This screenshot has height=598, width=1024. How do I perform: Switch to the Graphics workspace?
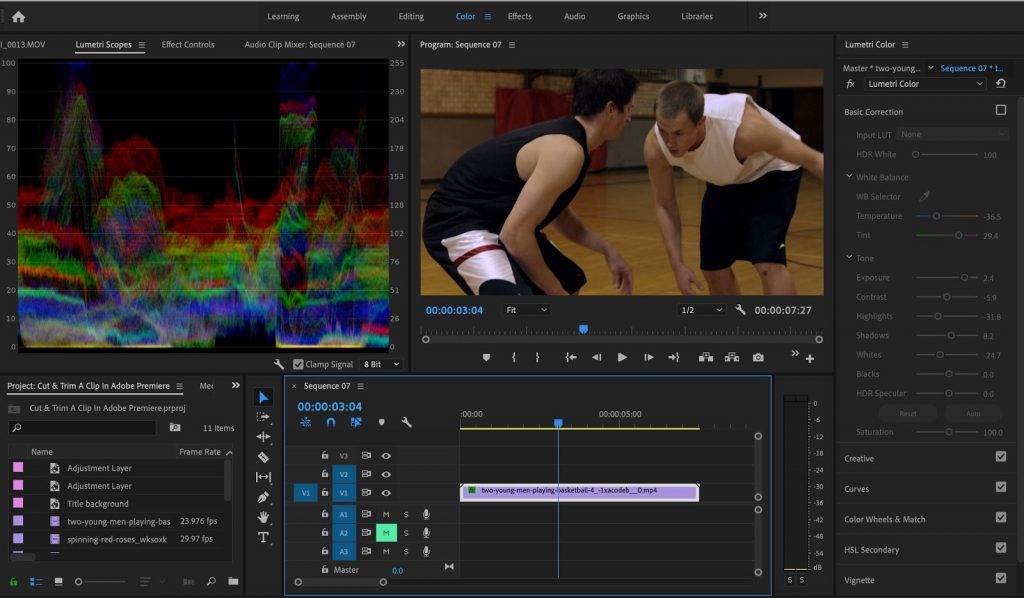click(x=633, y=16)
